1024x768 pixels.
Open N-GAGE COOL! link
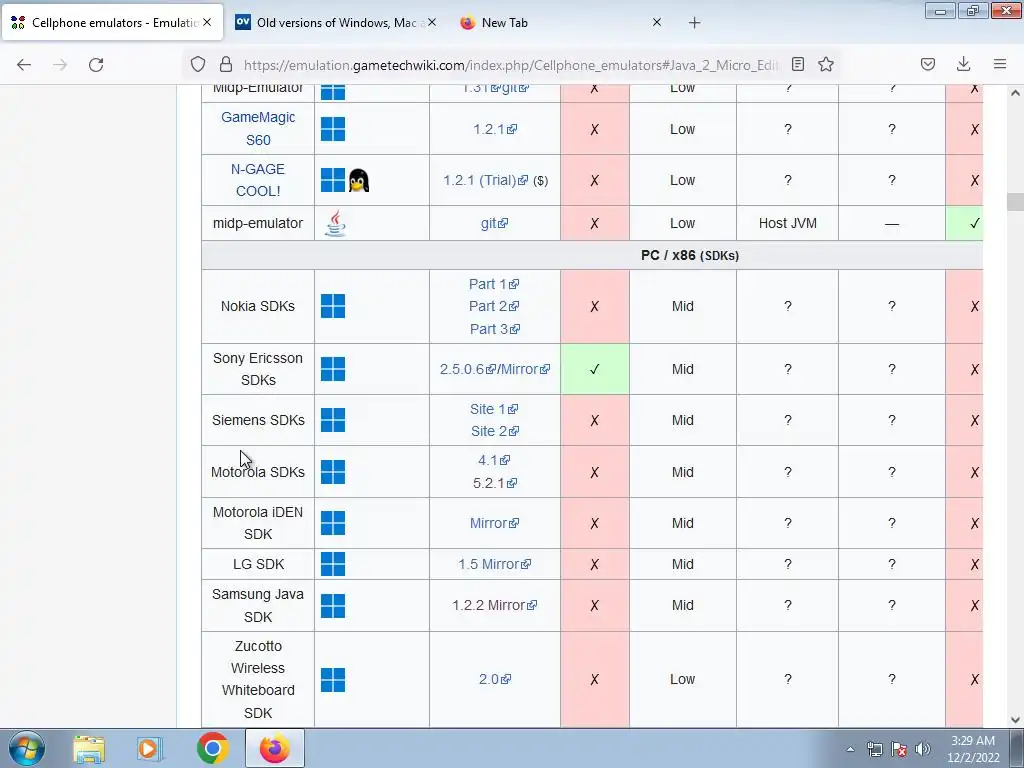(258, 180)
